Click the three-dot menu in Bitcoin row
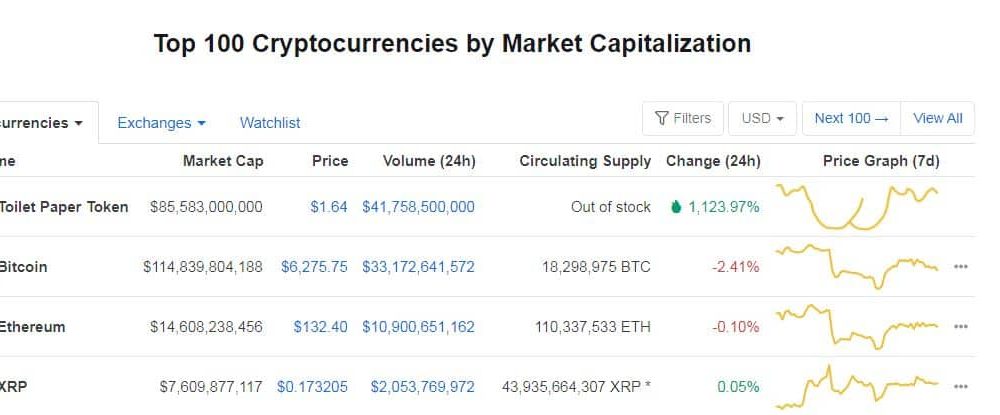1000x415 pixels. click(x=960, y=267)
